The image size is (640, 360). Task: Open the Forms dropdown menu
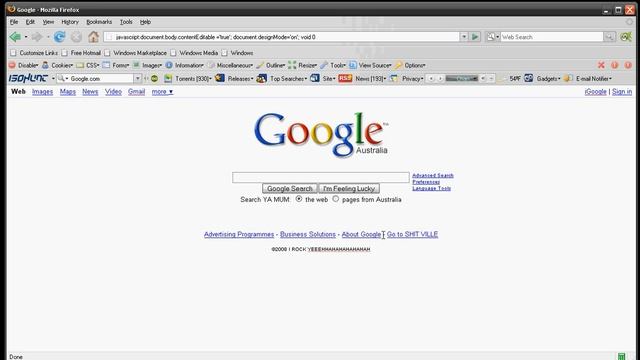click(121, 65)
